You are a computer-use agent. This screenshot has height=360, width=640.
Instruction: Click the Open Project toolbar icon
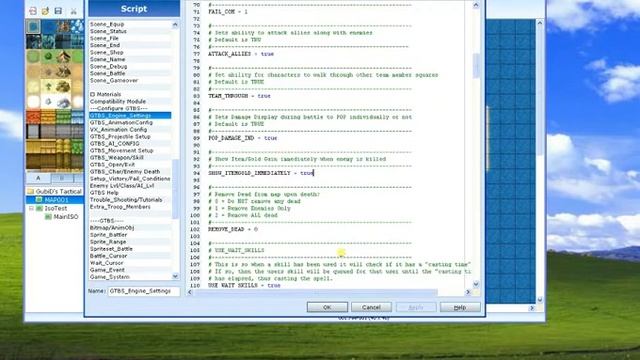click(45, 11)
